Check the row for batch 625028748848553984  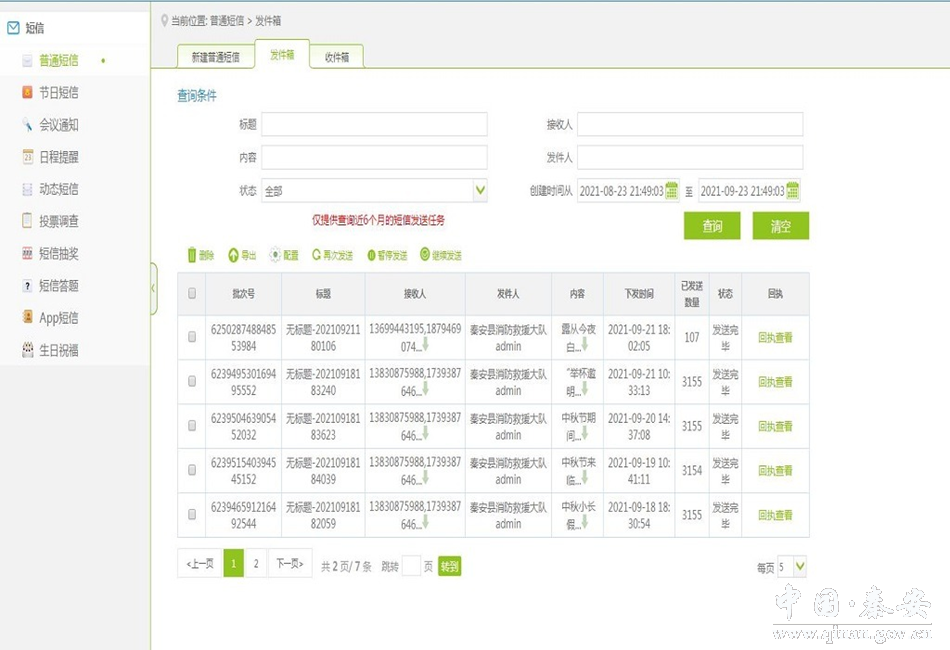(x=192, y=337)
